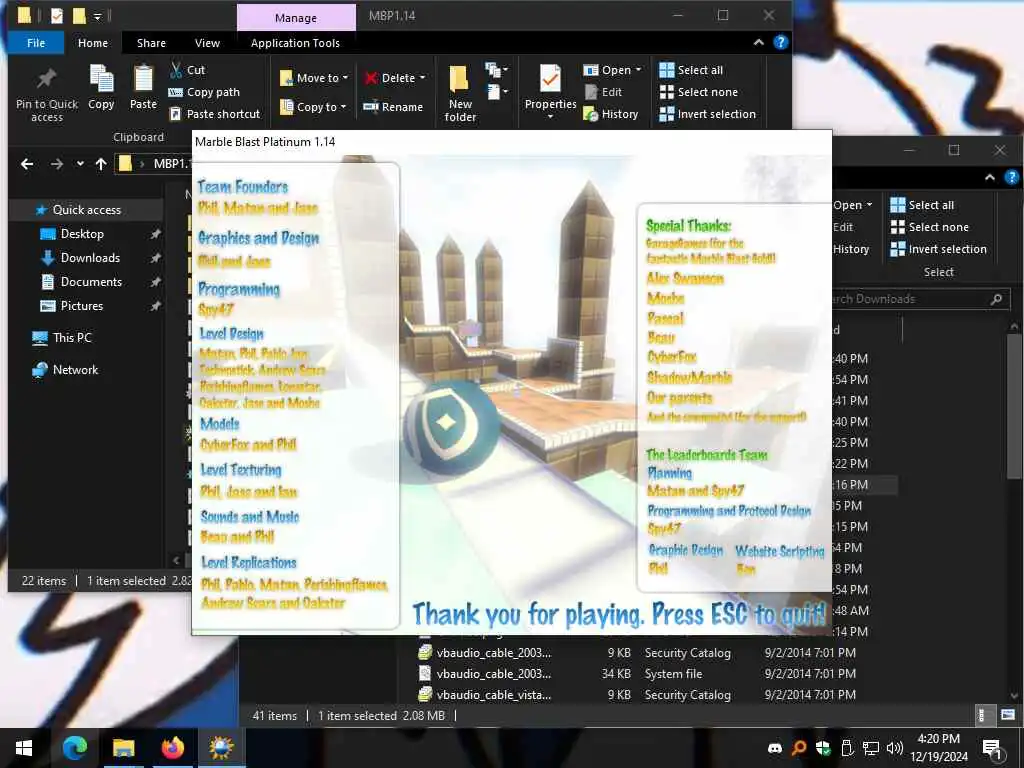The width and height of the screenshot is (1024, 768).
Task: Collapse the ribbon in MBP1.14 window
Action: point(758,42)
